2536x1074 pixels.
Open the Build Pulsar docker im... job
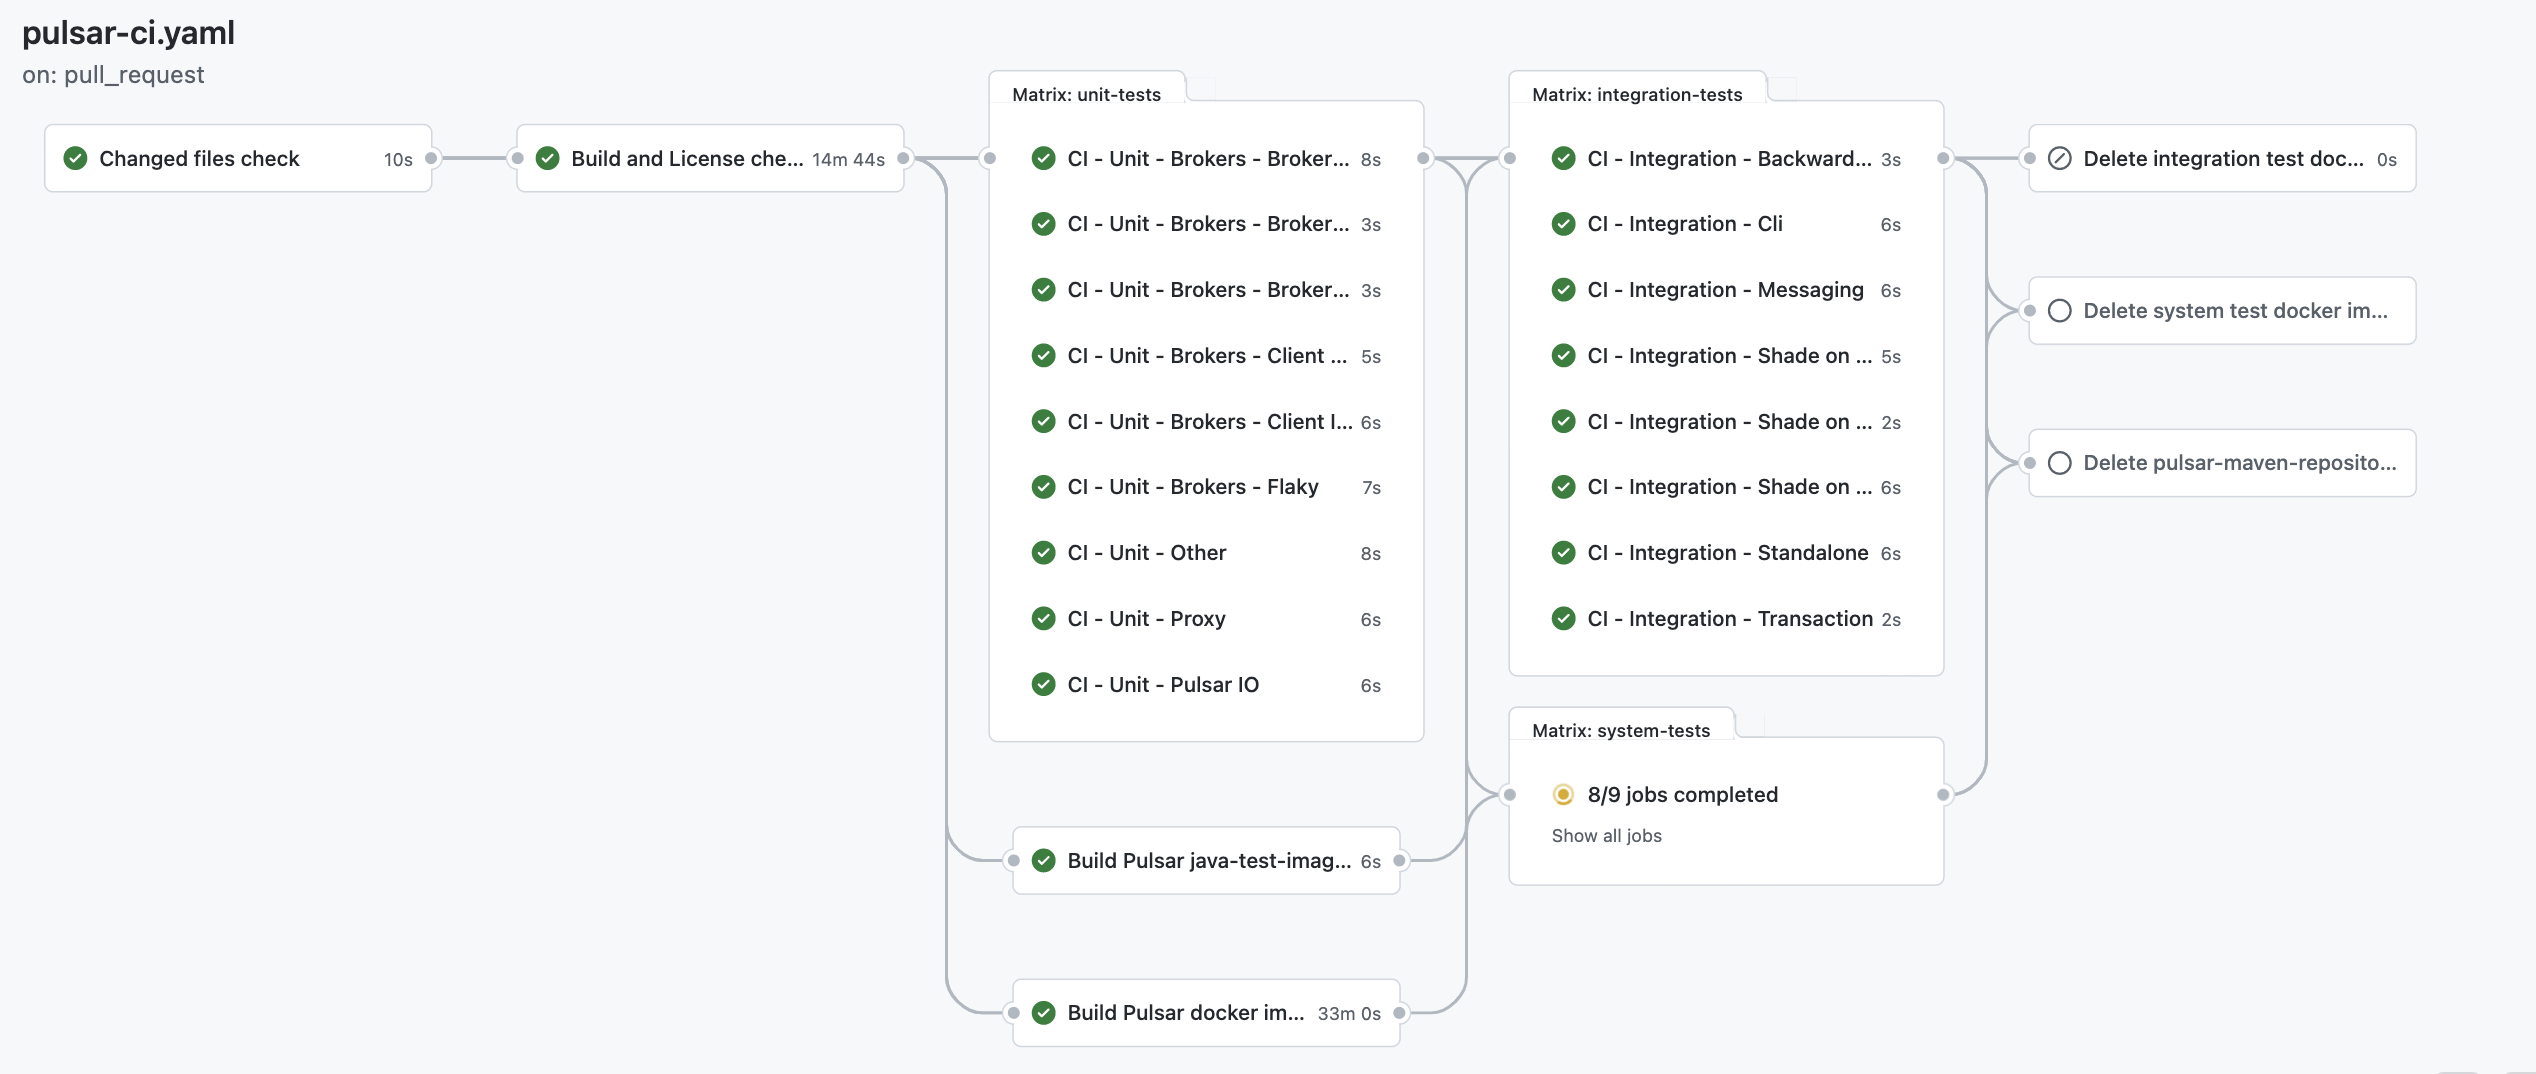point(1206,1013)
